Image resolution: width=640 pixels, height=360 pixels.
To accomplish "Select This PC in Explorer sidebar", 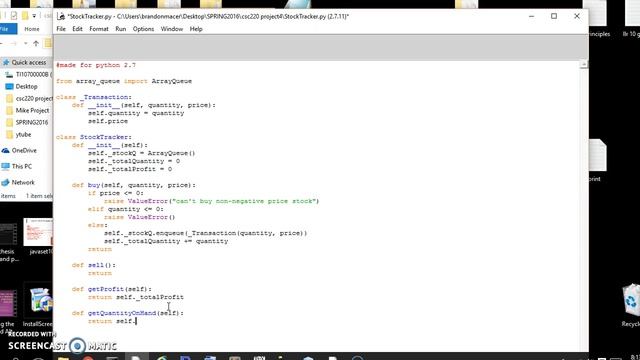I will click(22, 166).
